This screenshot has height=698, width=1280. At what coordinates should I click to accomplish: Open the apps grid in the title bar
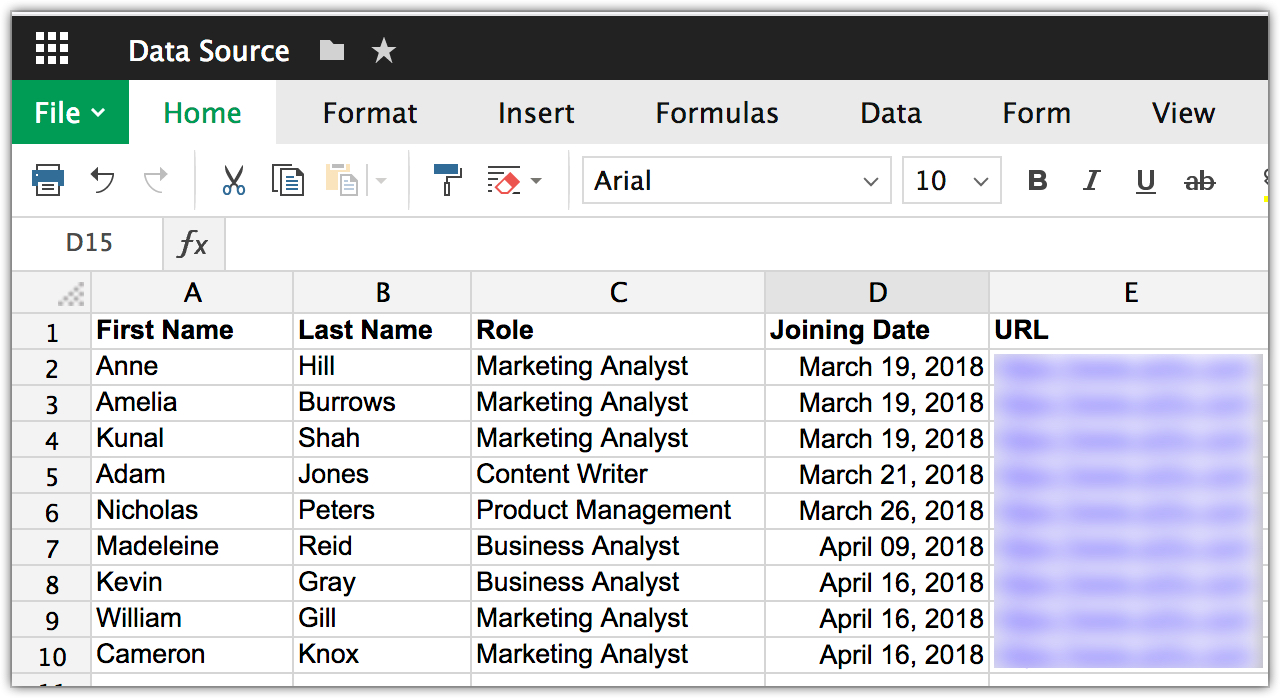[x=51, y=48]
